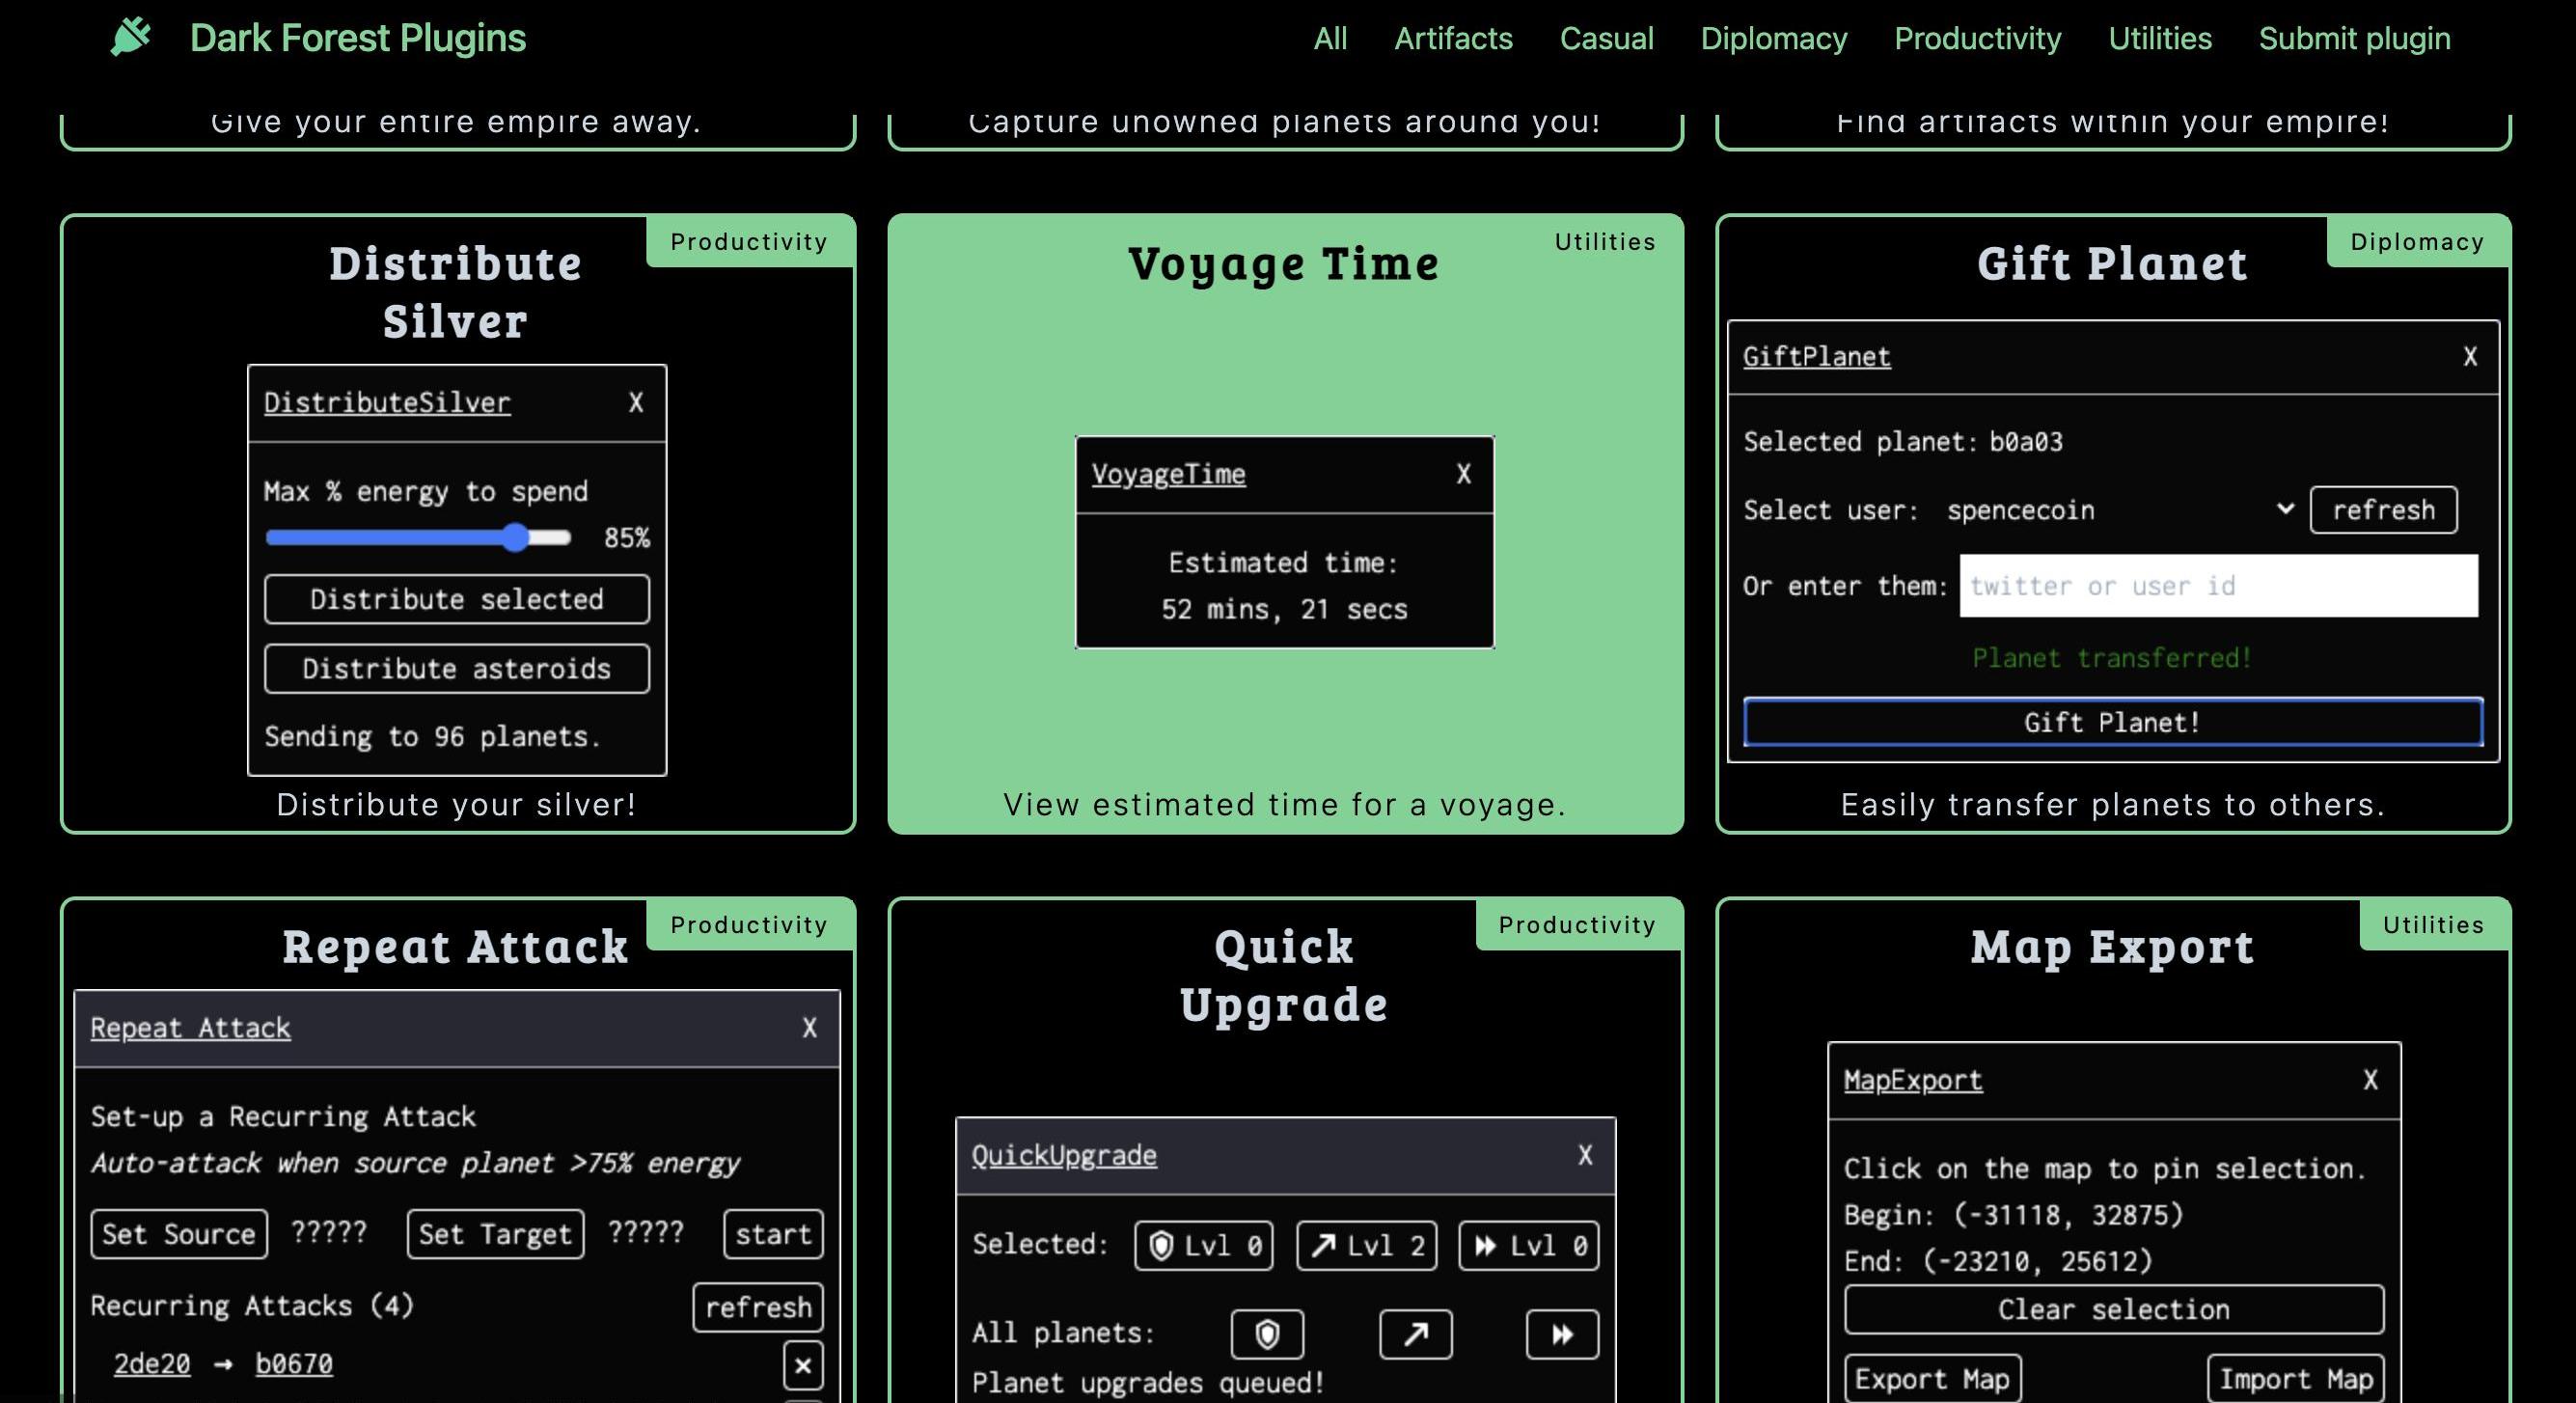Click arrow range upgrade icon for all planets
The width and height of the screenshot is (2576, 1403).
coord(1415,1334)
